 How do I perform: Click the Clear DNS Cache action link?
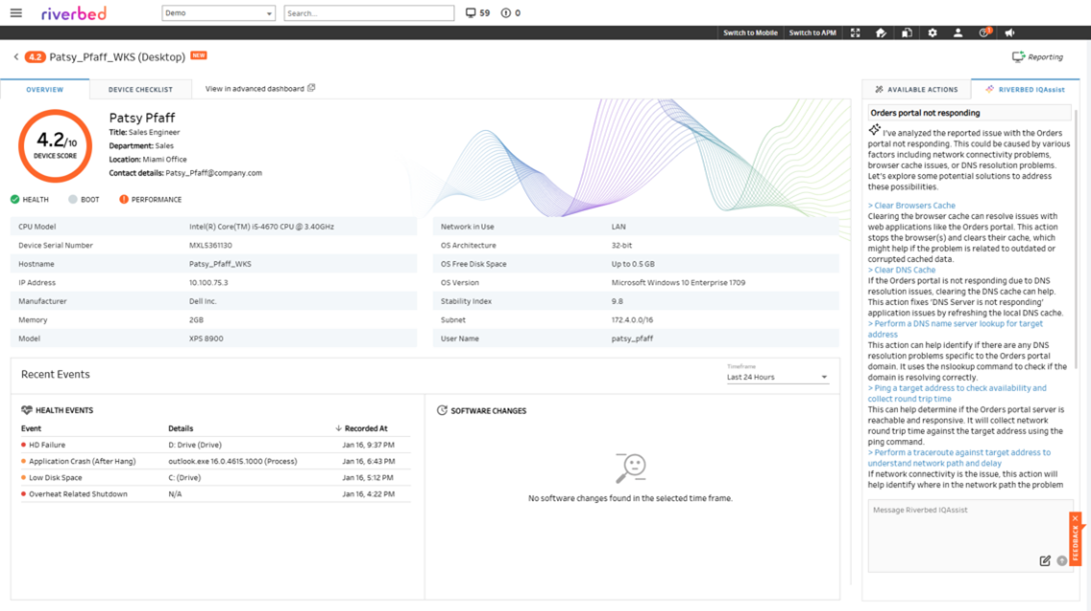click(902, 270)
